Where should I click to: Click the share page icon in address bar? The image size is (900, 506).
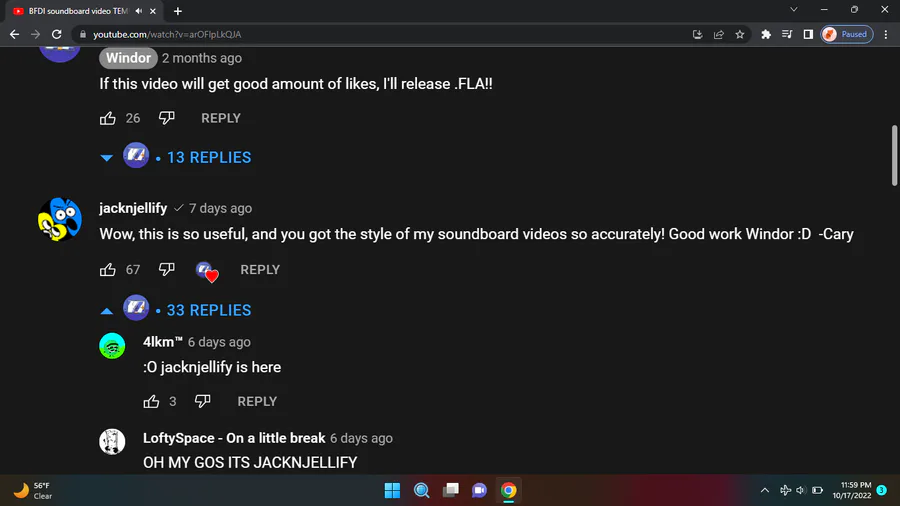point(719,34)
